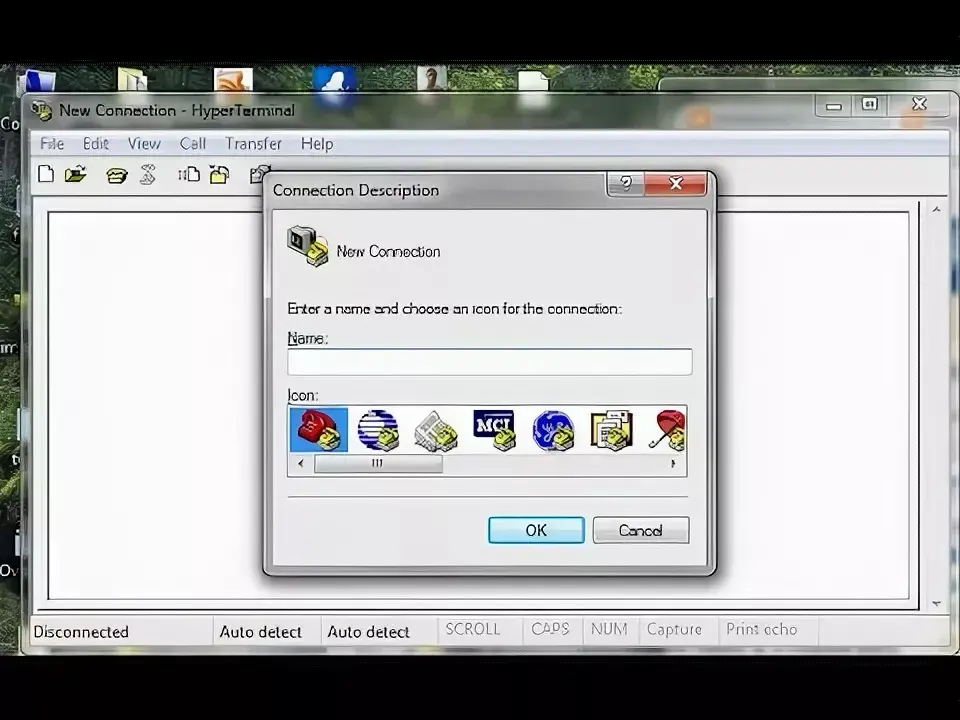Click icon list scroll-left arrow

coord(301,463)
